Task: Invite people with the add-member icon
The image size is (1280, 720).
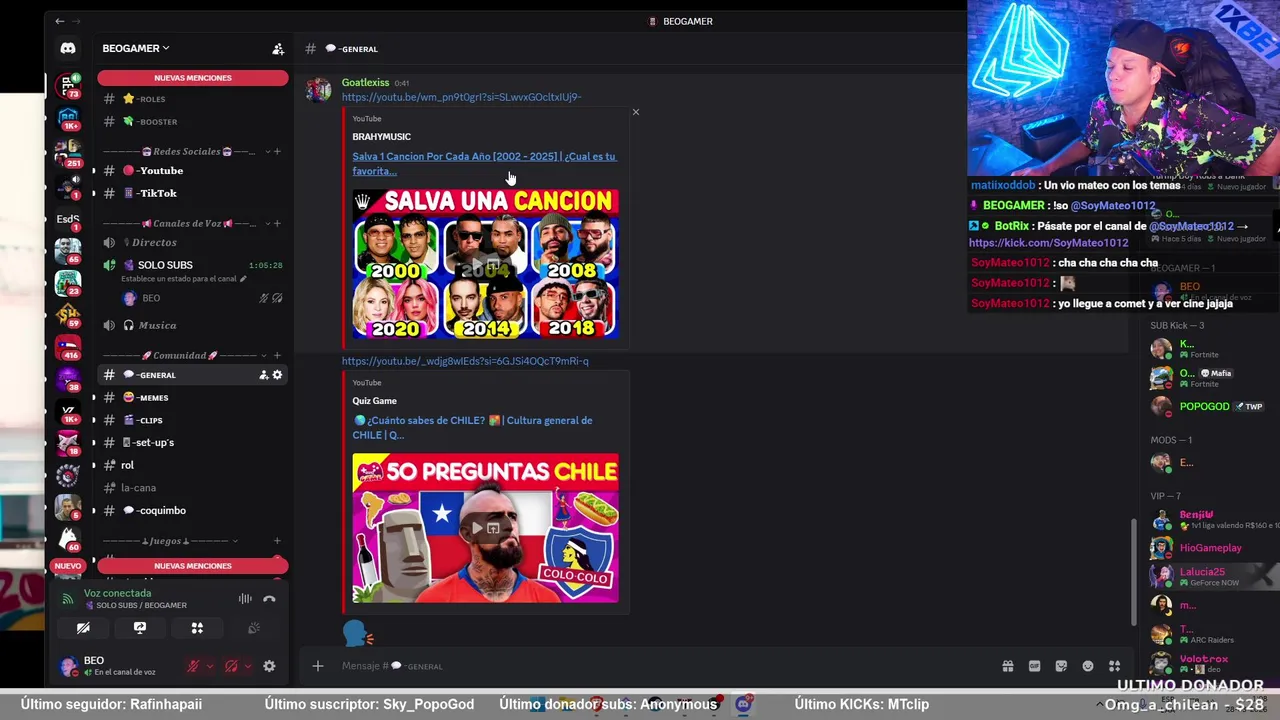Action: click(278, 48)
